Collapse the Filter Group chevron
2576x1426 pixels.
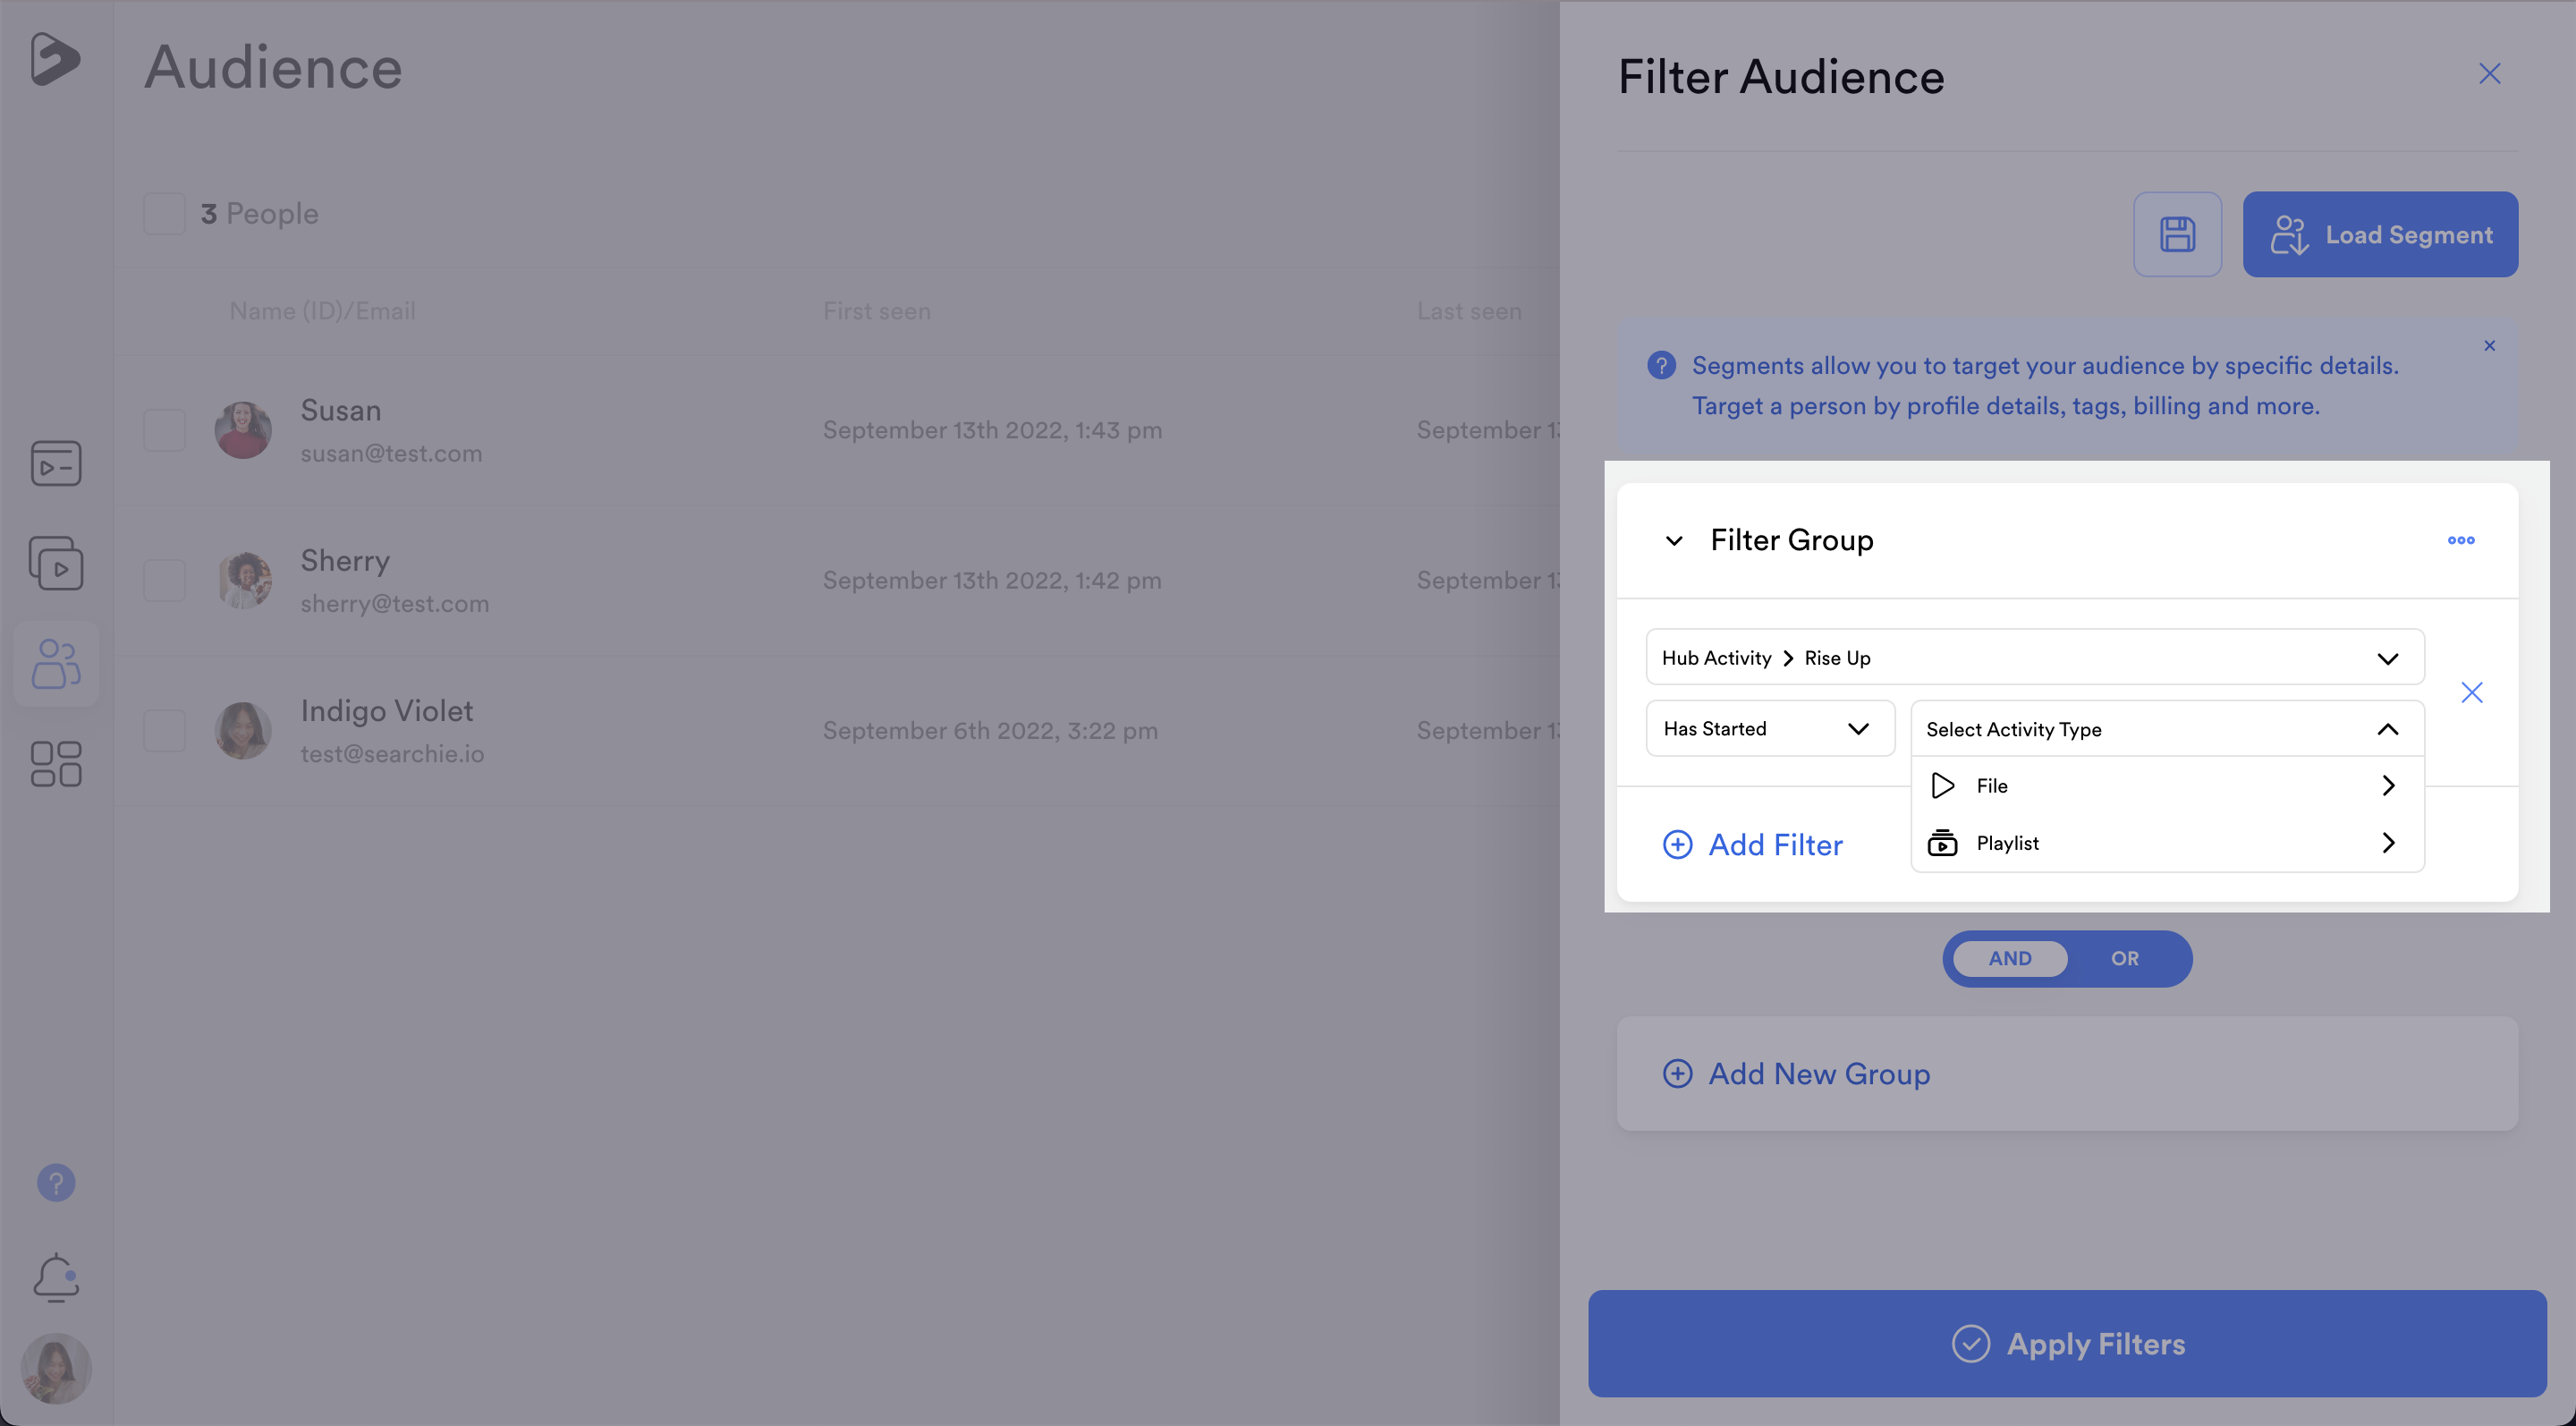1673,541
